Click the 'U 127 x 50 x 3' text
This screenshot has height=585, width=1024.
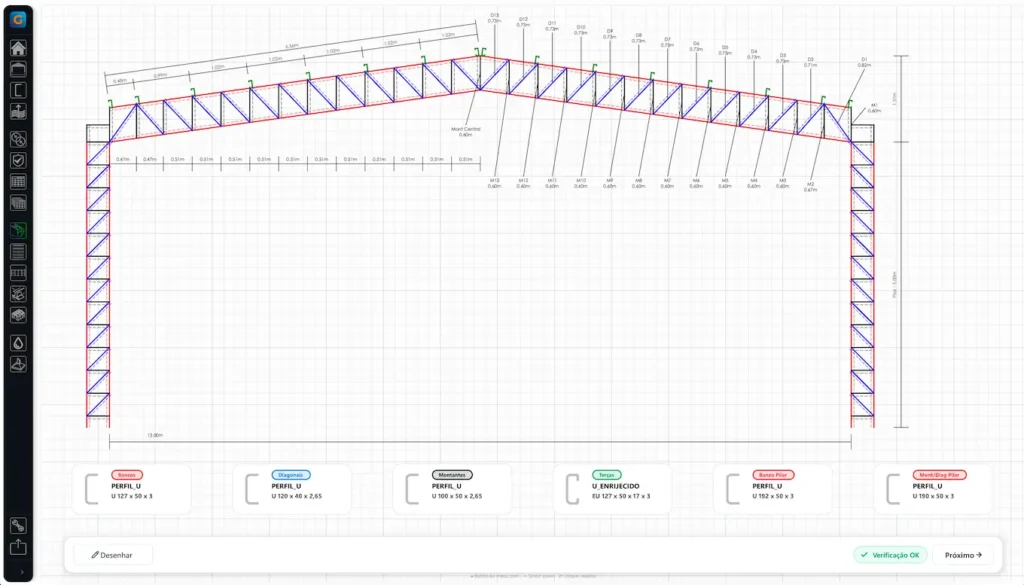click(132, 496)
